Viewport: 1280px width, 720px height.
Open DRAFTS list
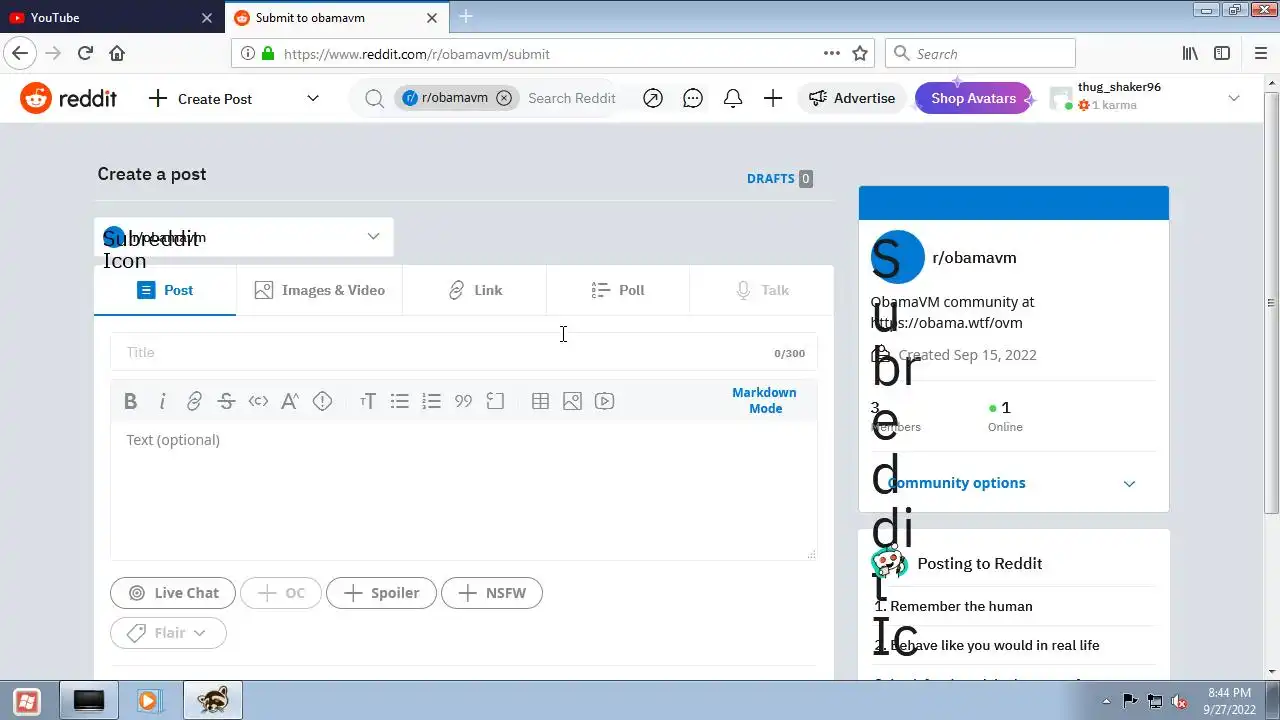[780, 179]
